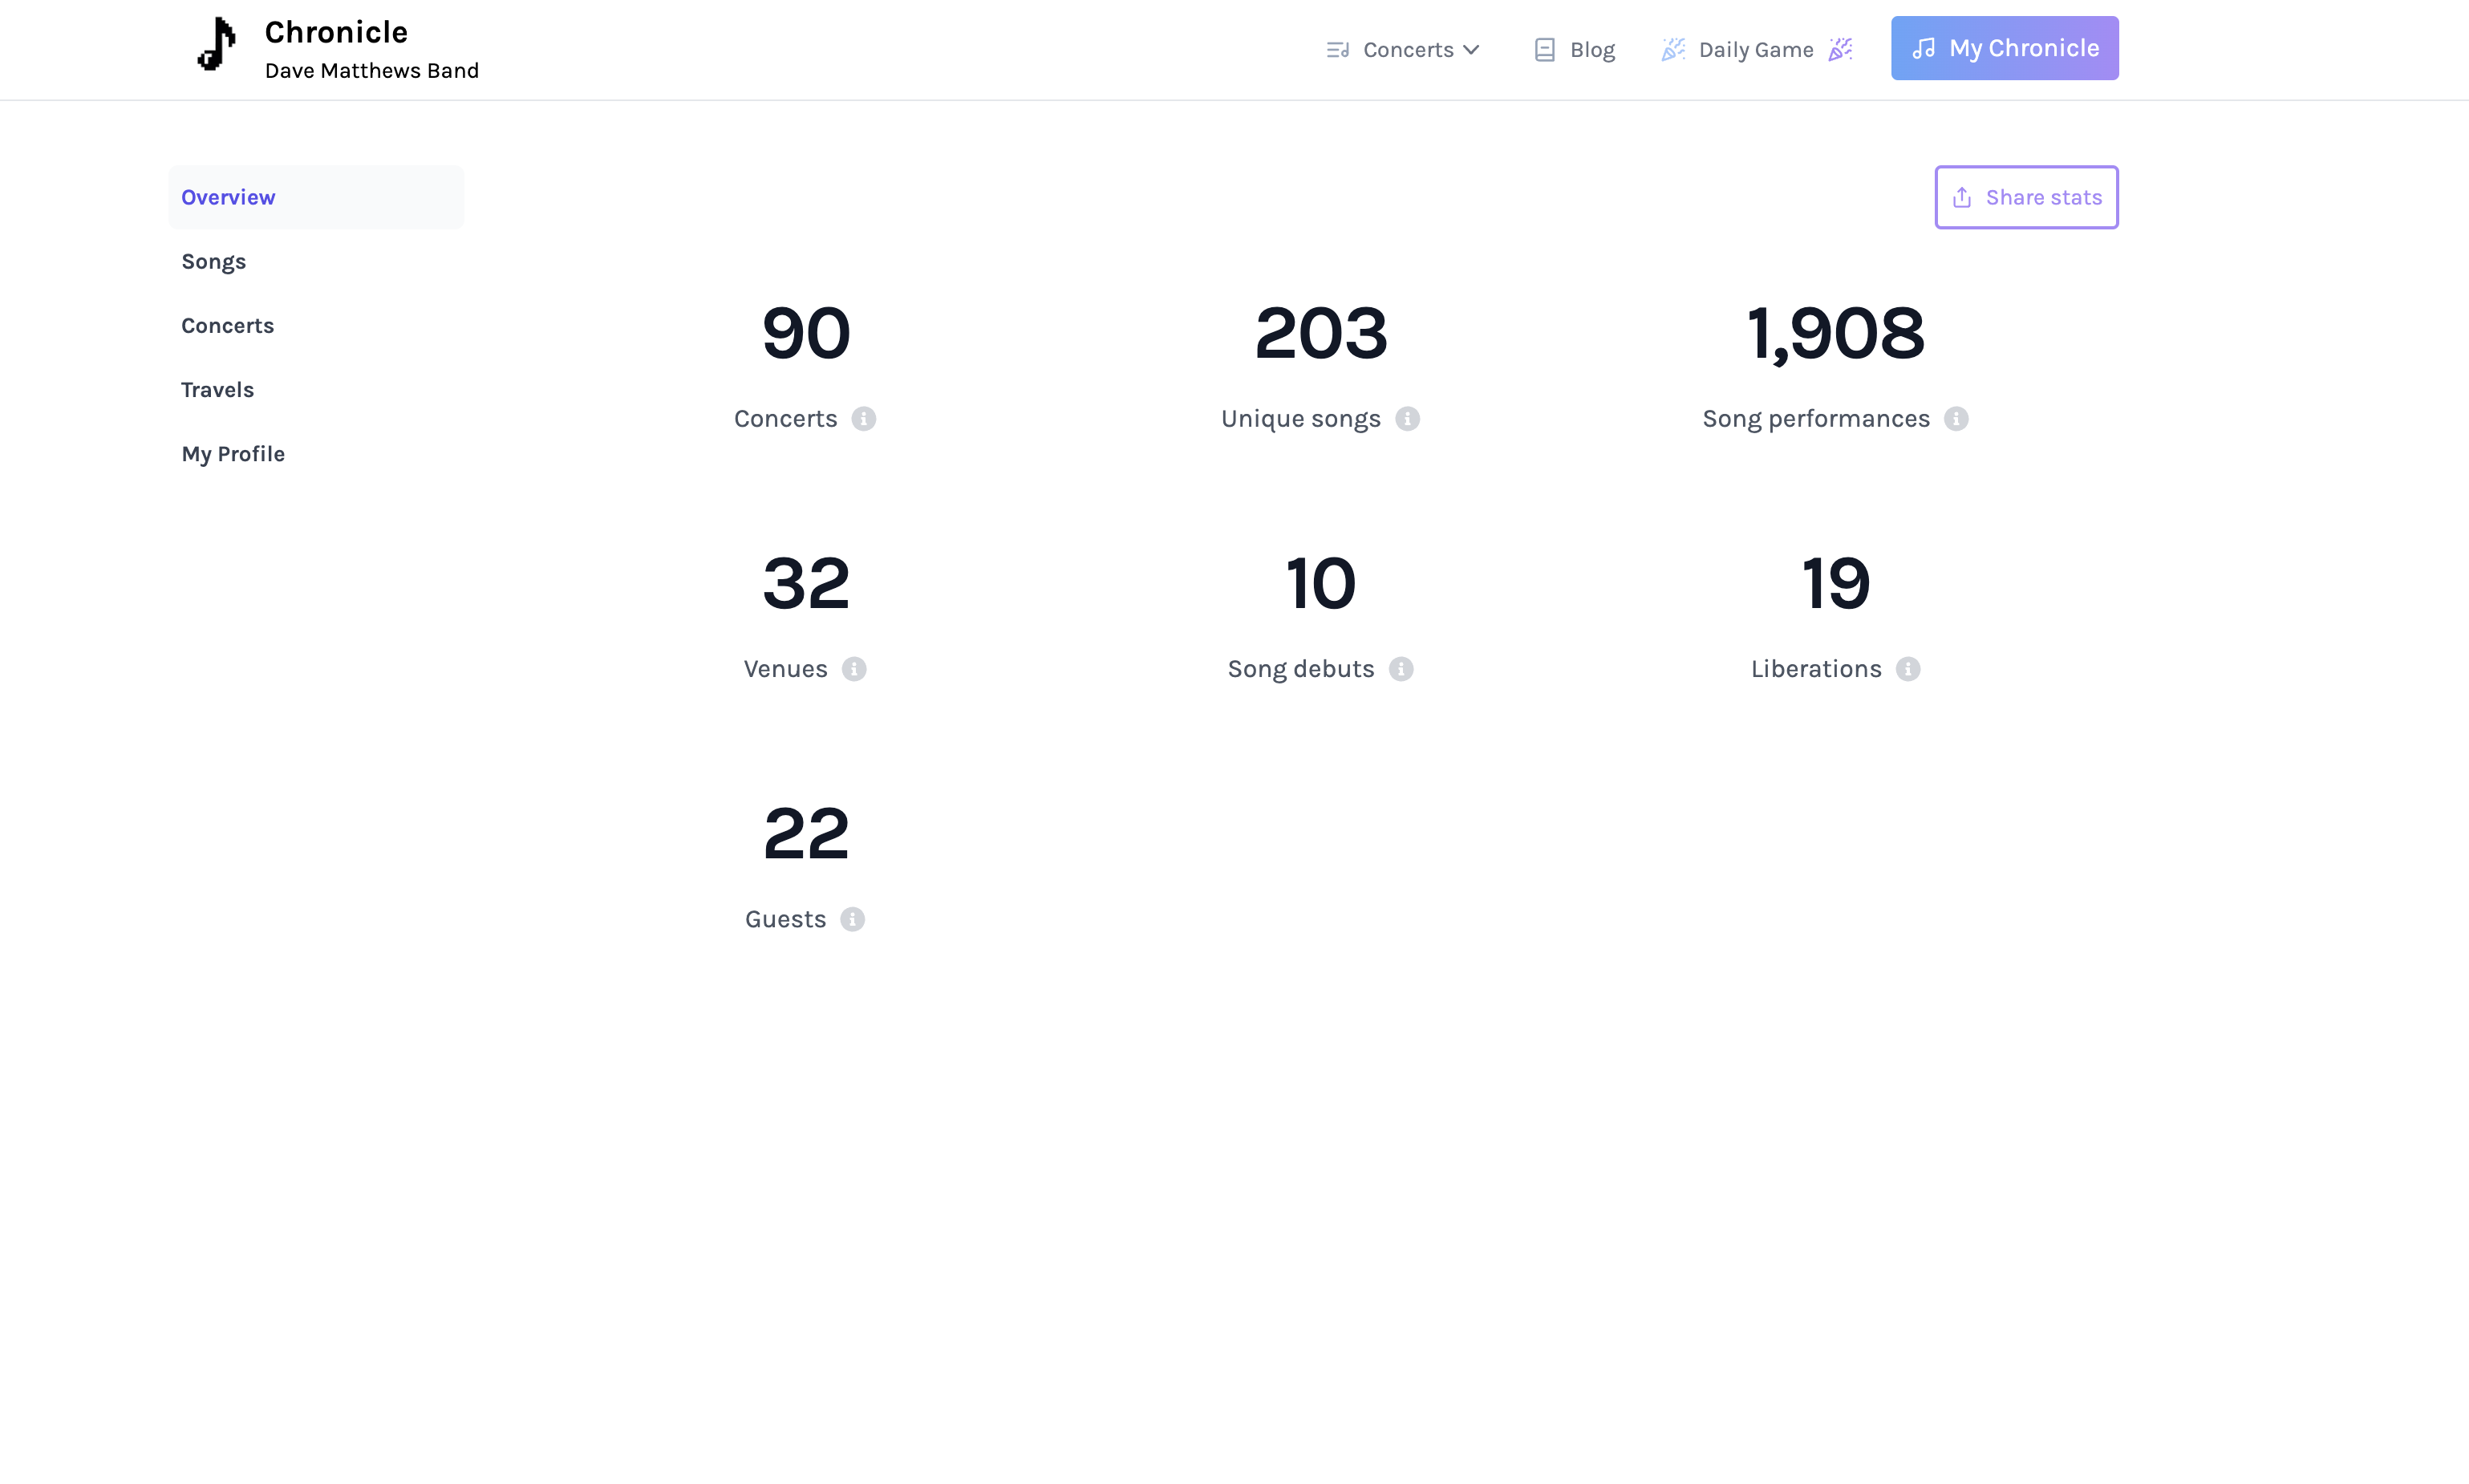Open the info icon for Song performances
2469x1484 pixels.
(x=1955, y=419)
